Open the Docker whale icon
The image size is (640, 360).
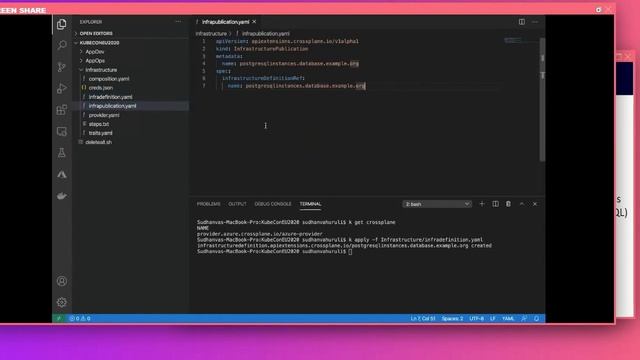pyautogui.click(x=62, y=196)
